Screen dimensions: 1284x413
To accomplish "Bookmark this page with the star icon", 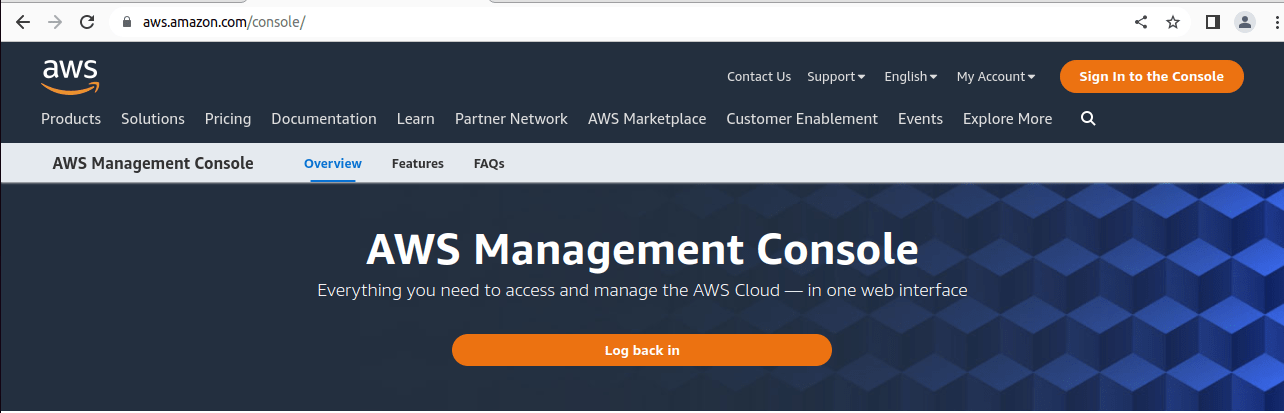I will coord(1173,22).
